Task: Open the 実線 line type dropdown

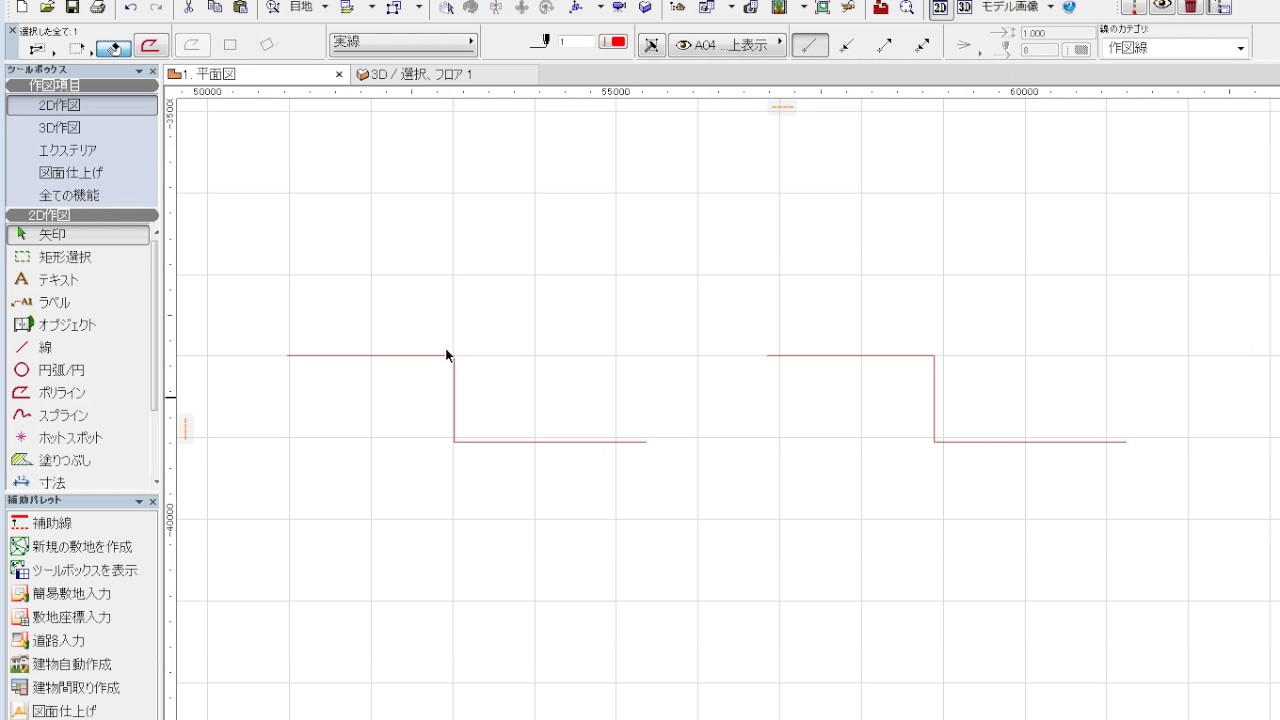Action: click(x=403, y=43)
